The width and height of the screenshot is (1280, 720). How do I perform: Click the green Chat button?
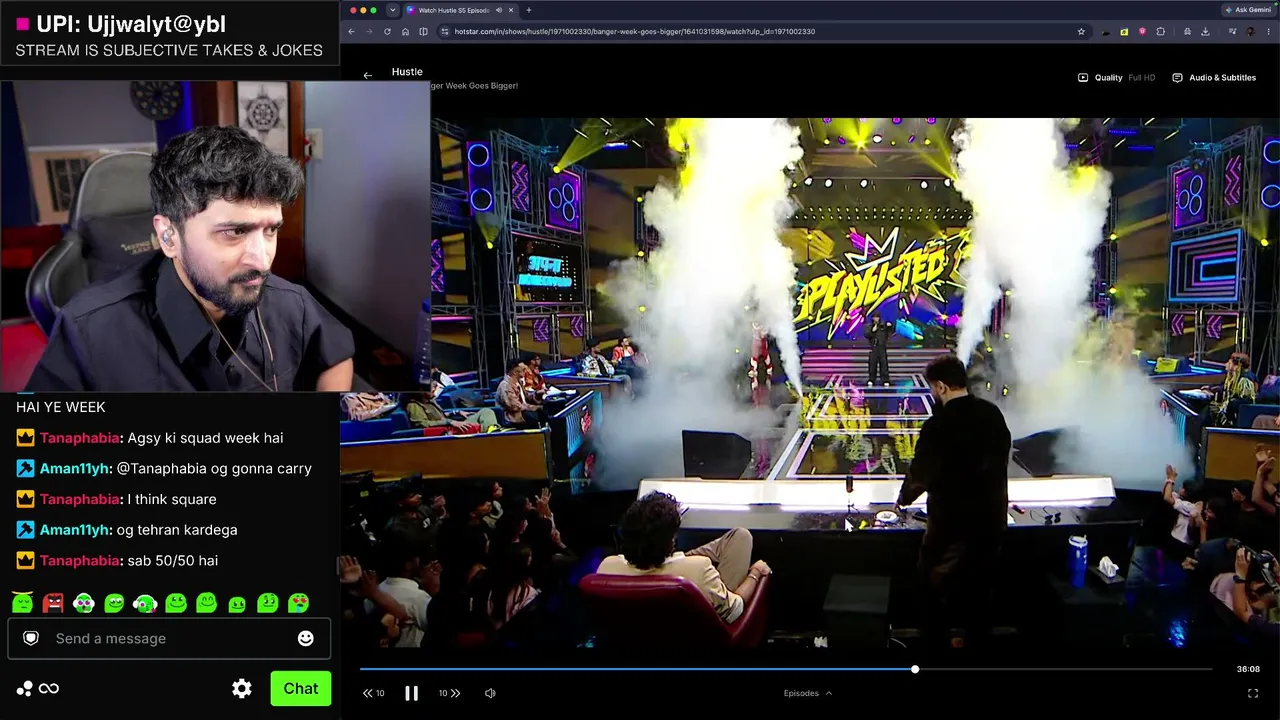point(300,688)
